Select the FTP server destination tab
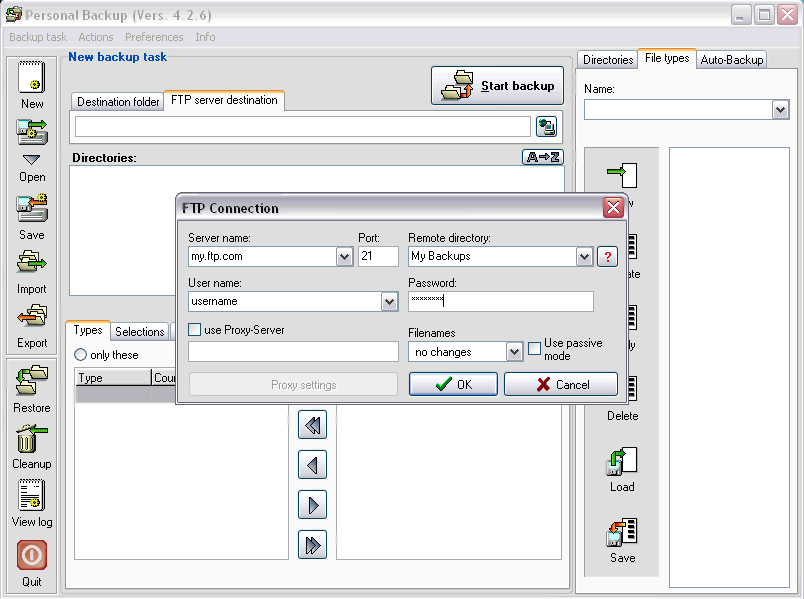804x599 pixels. click(x=224, y=100)
